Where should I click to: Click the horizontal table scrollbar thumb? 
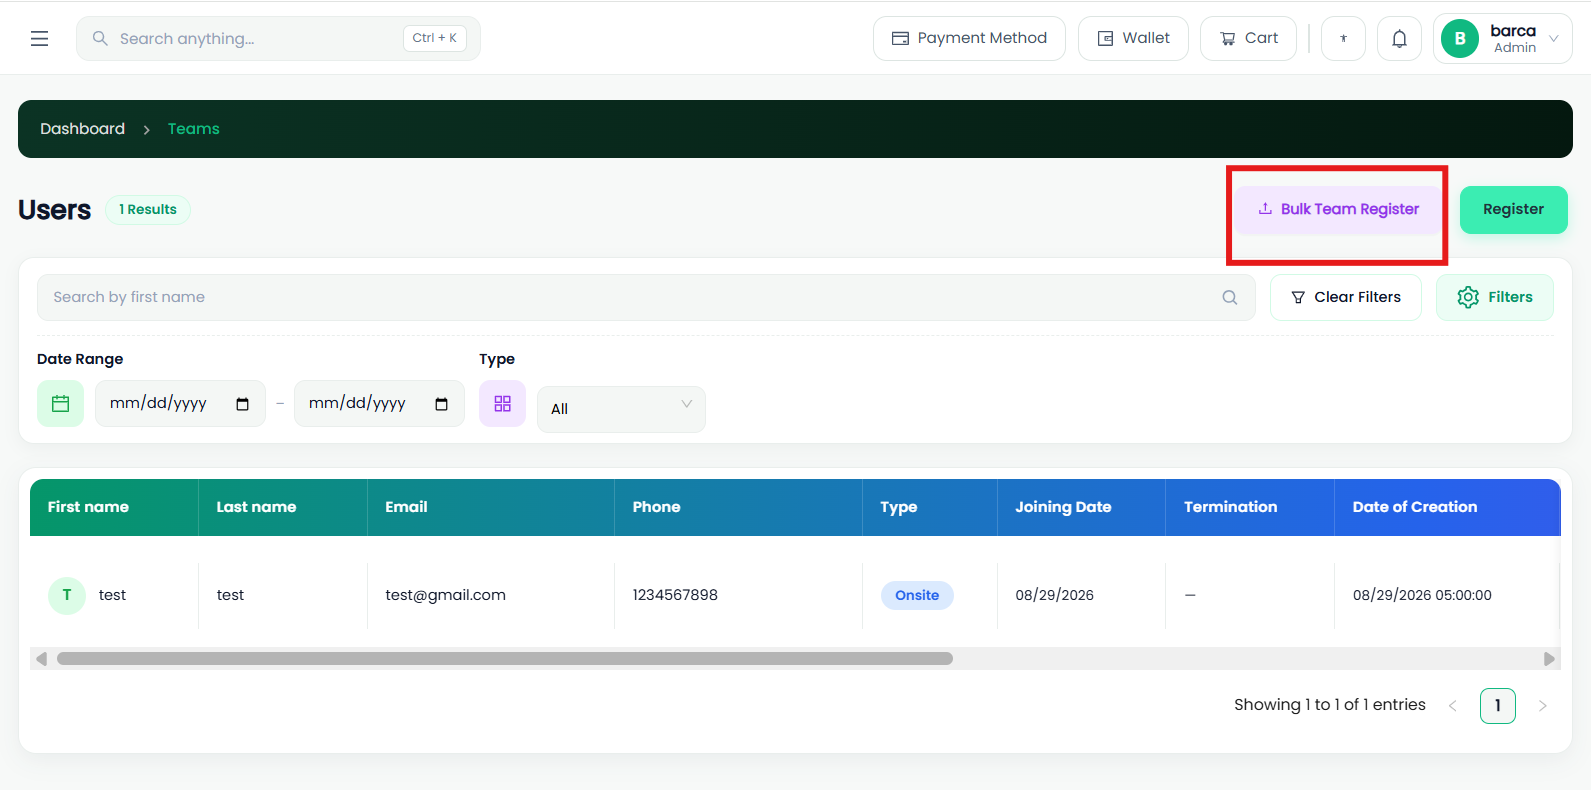[505, 659]
